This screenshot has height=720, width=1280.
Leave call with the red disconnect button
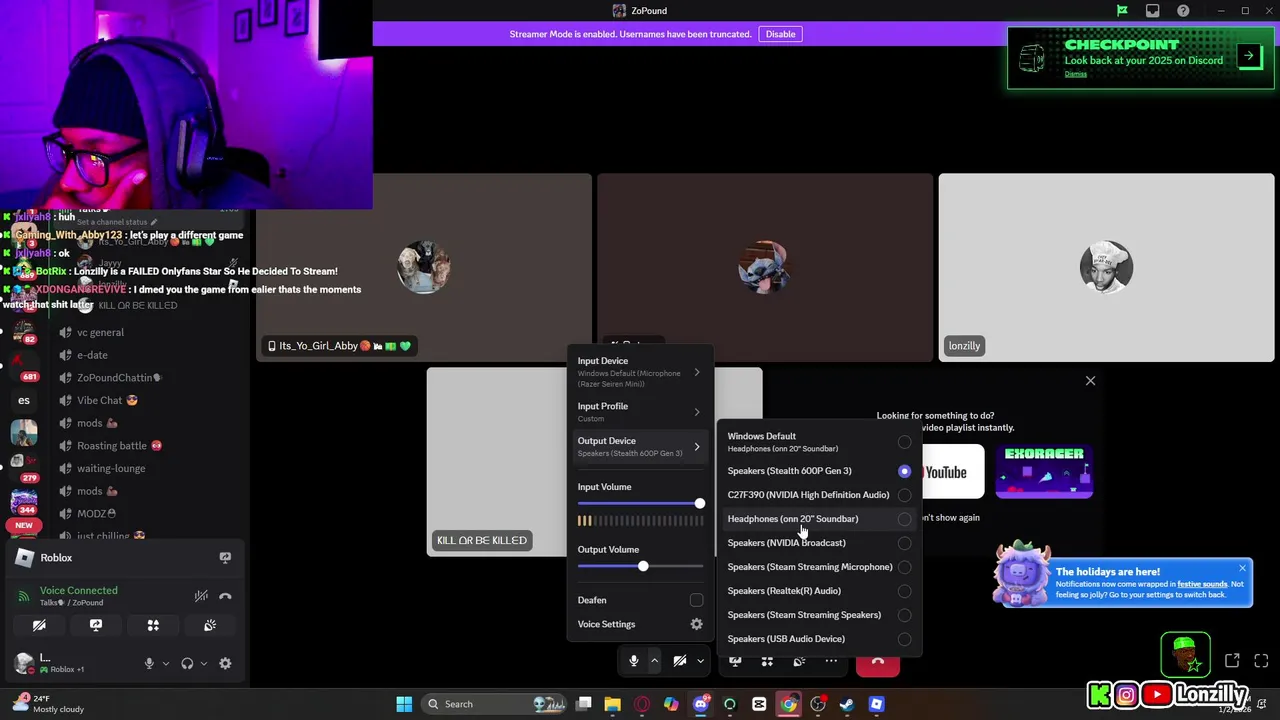point(878,662)
